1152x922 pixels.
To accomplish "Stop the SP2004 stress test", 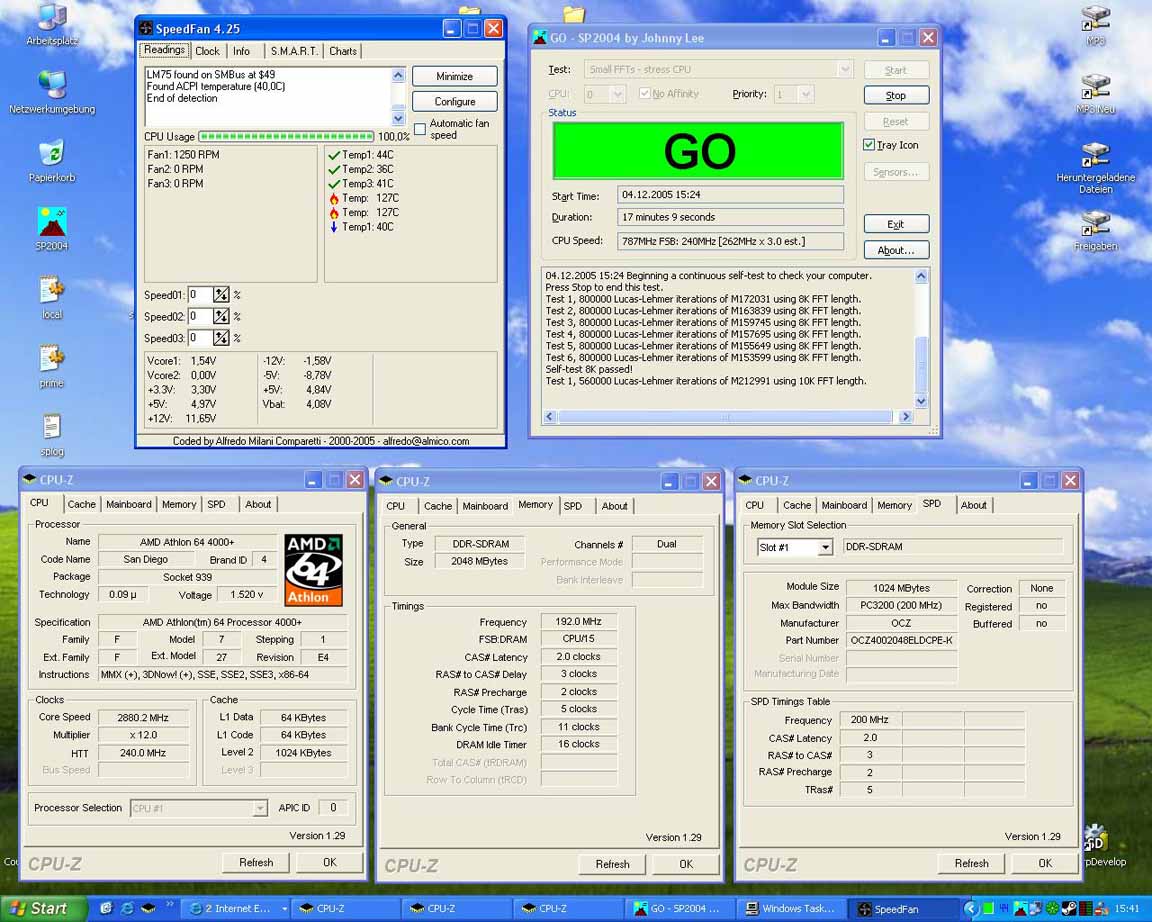I will point(896,96).
